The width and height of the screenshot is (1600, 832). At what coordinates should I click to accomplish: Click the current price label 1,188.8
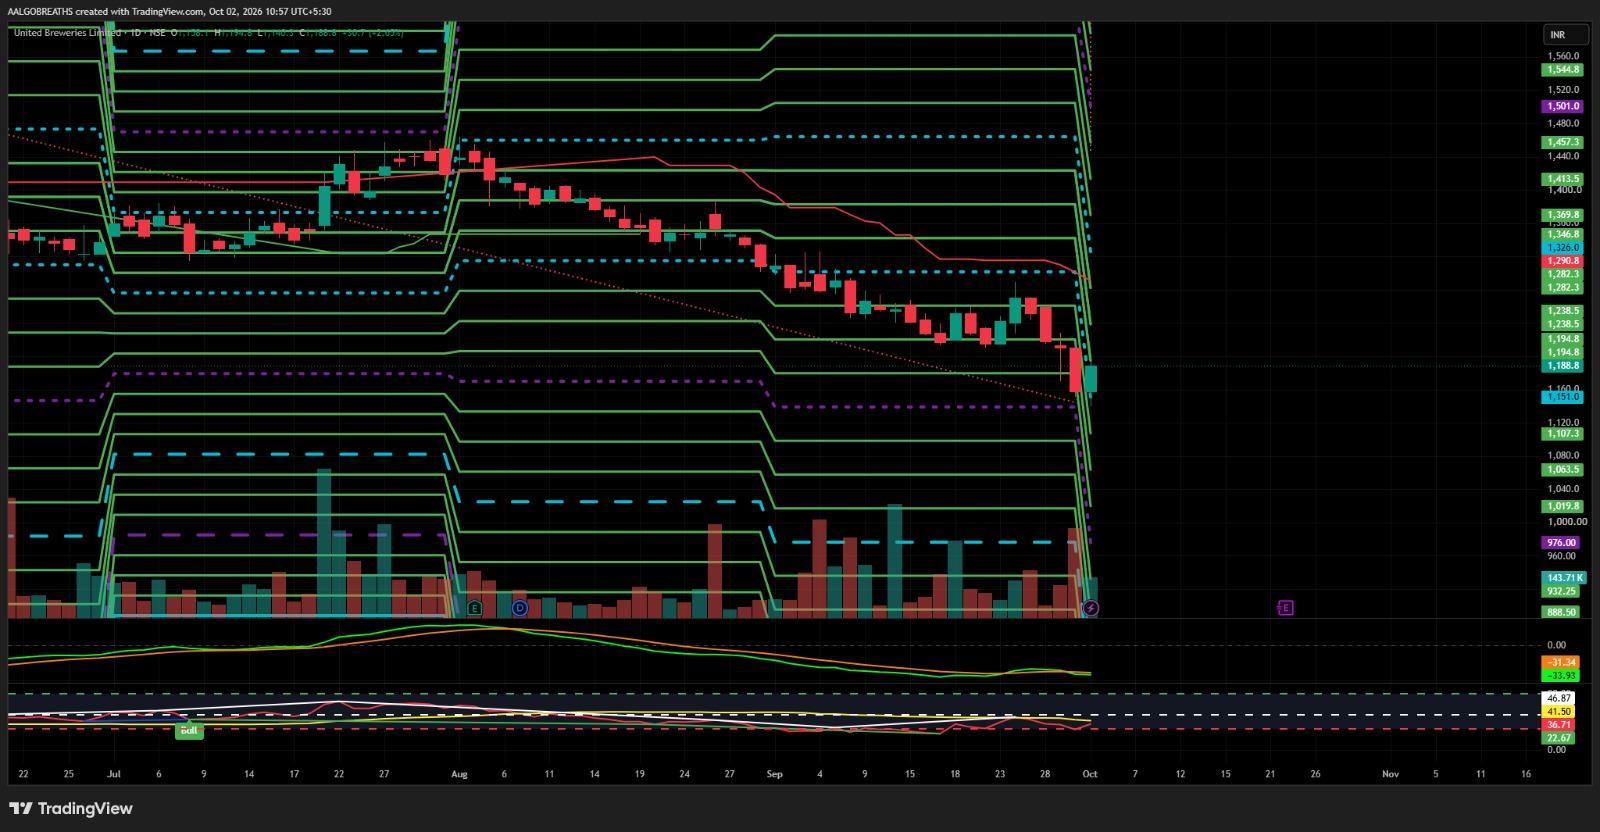(1562, 366)
